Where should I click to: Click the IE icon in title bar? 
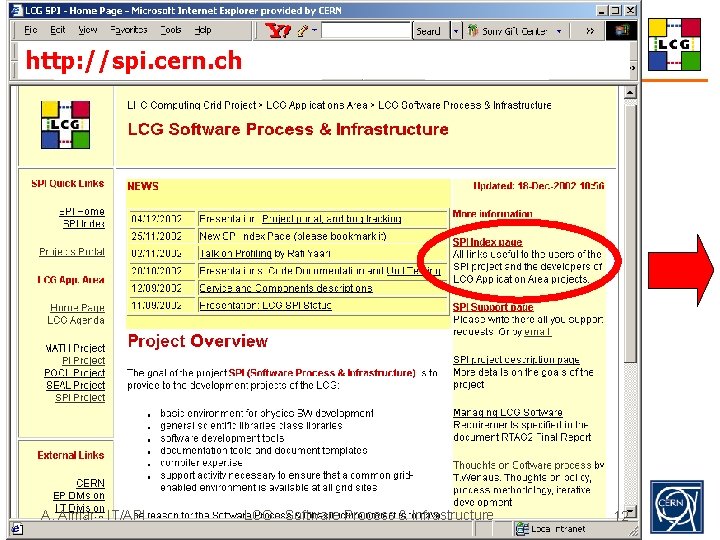pos(17,10)
